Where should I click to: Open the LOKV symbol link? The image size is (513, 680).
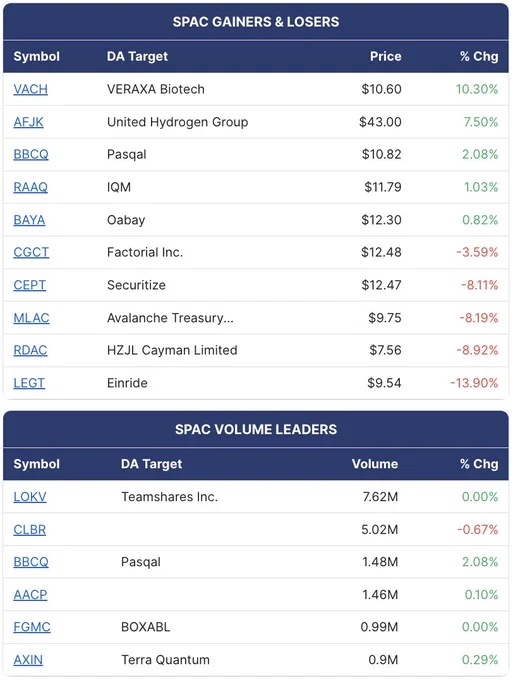pos(30,497)
